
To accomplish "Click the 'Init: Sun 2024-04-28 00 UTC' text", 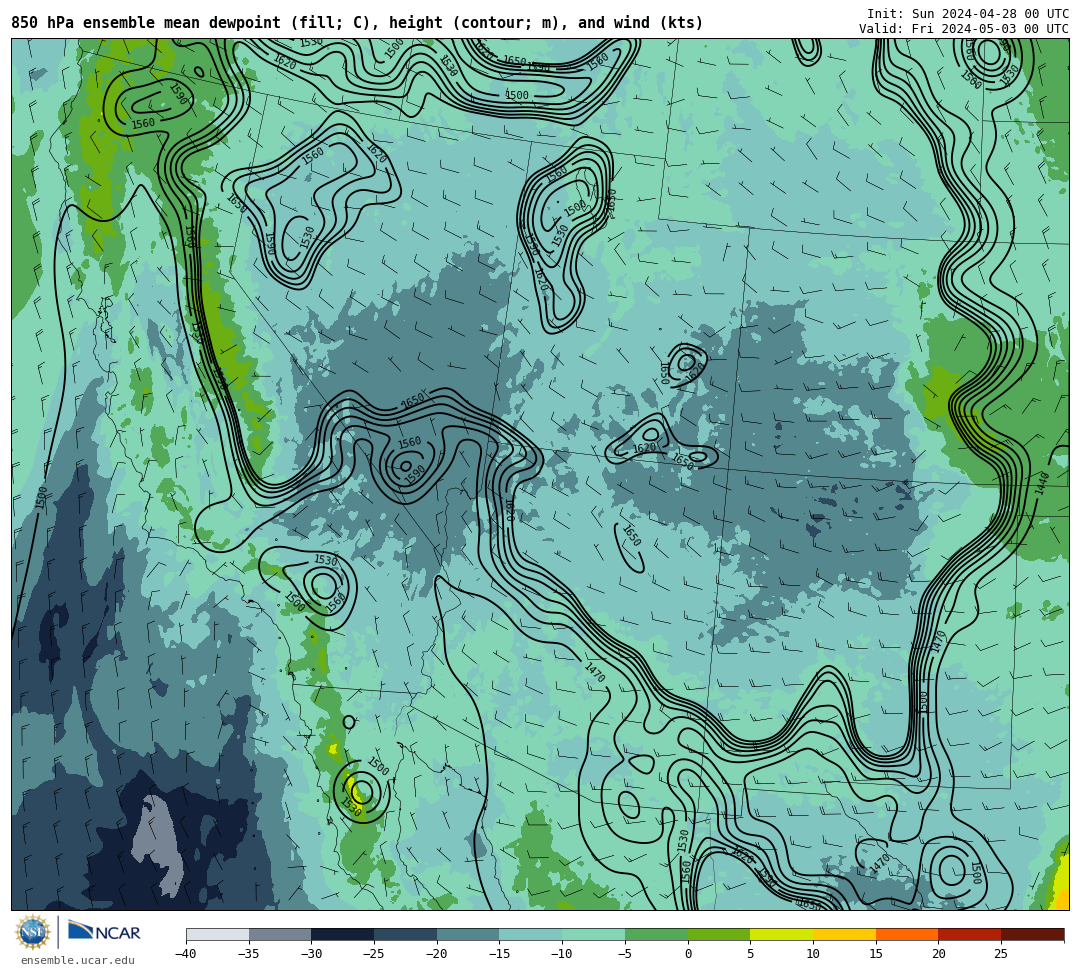I will tap(968, 14).
